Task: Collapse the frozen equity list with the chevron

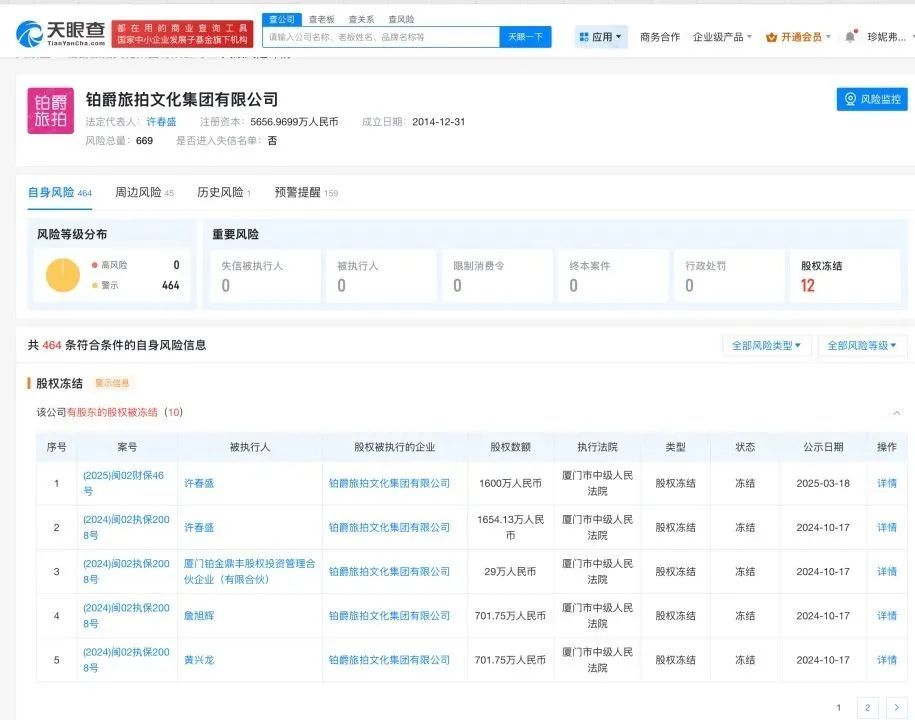Action: [x=897, y=411]
